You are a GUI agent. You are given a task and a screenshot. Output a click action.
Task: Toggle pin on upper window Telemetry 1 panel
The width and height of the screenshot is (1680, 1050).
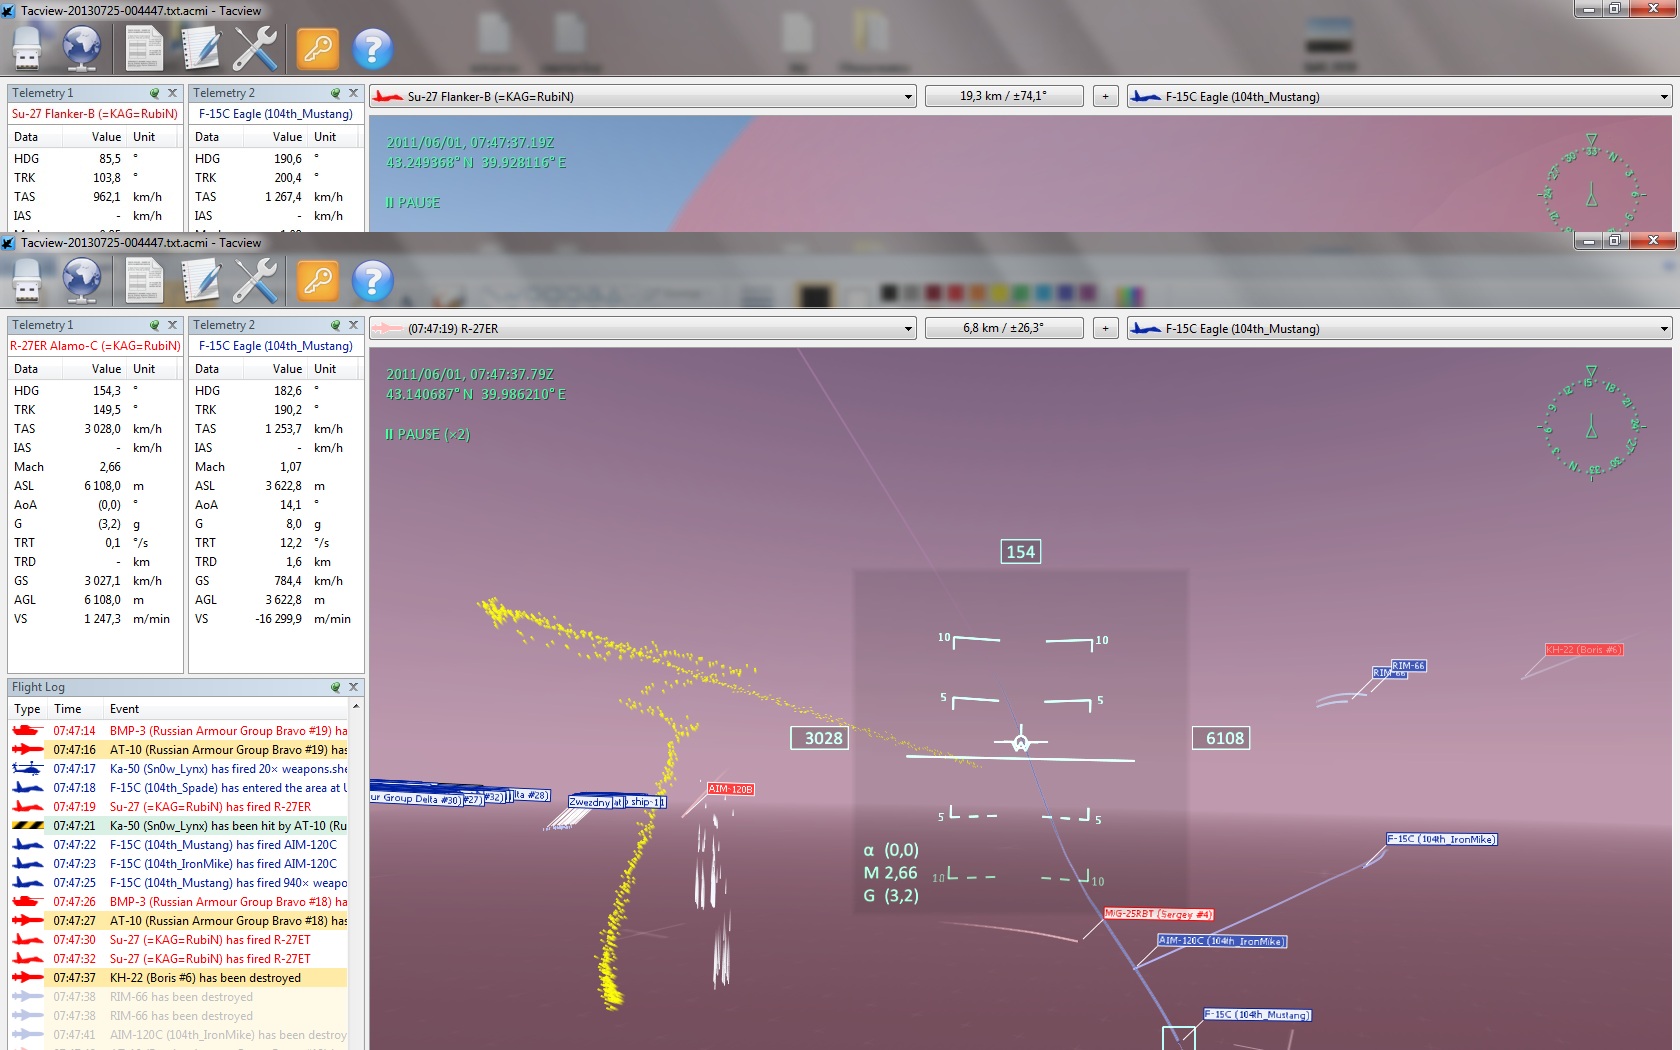coord(155,93)
